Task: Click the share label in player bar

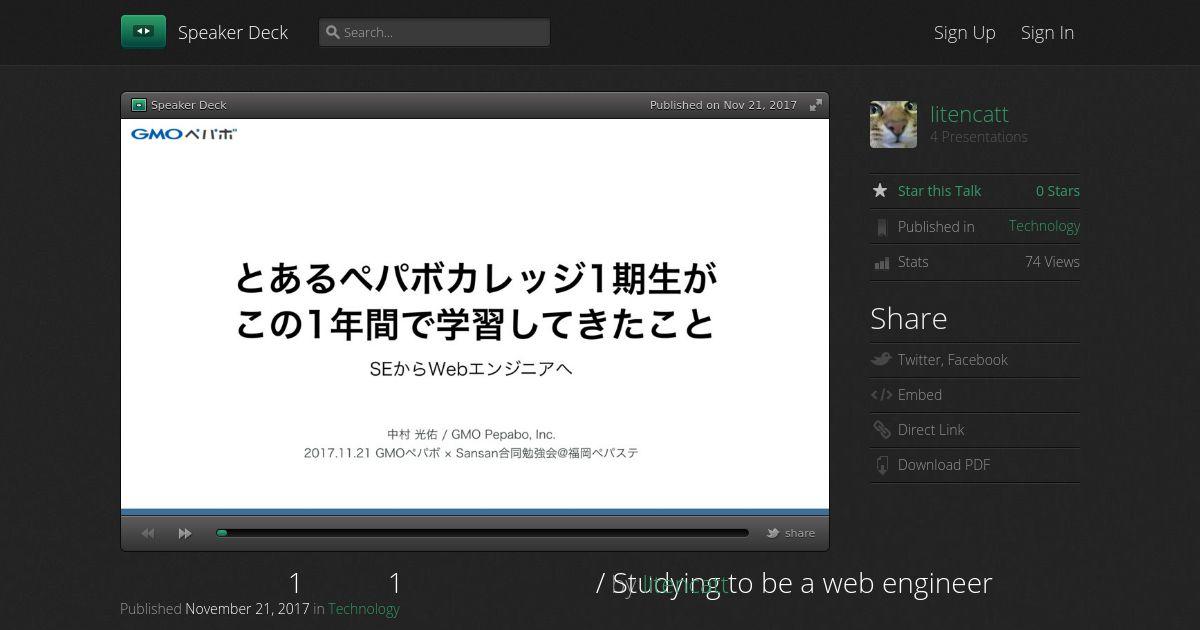Action: 800,533
